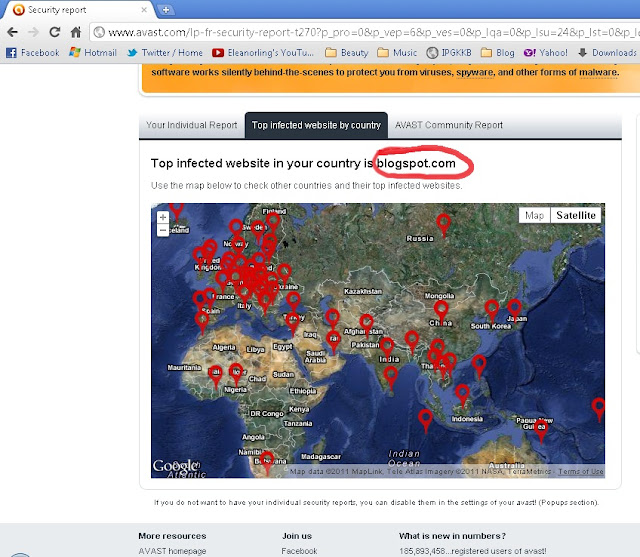Click the browser forward arrow
The width and height of the screenshot is (640, 557).
33,32
